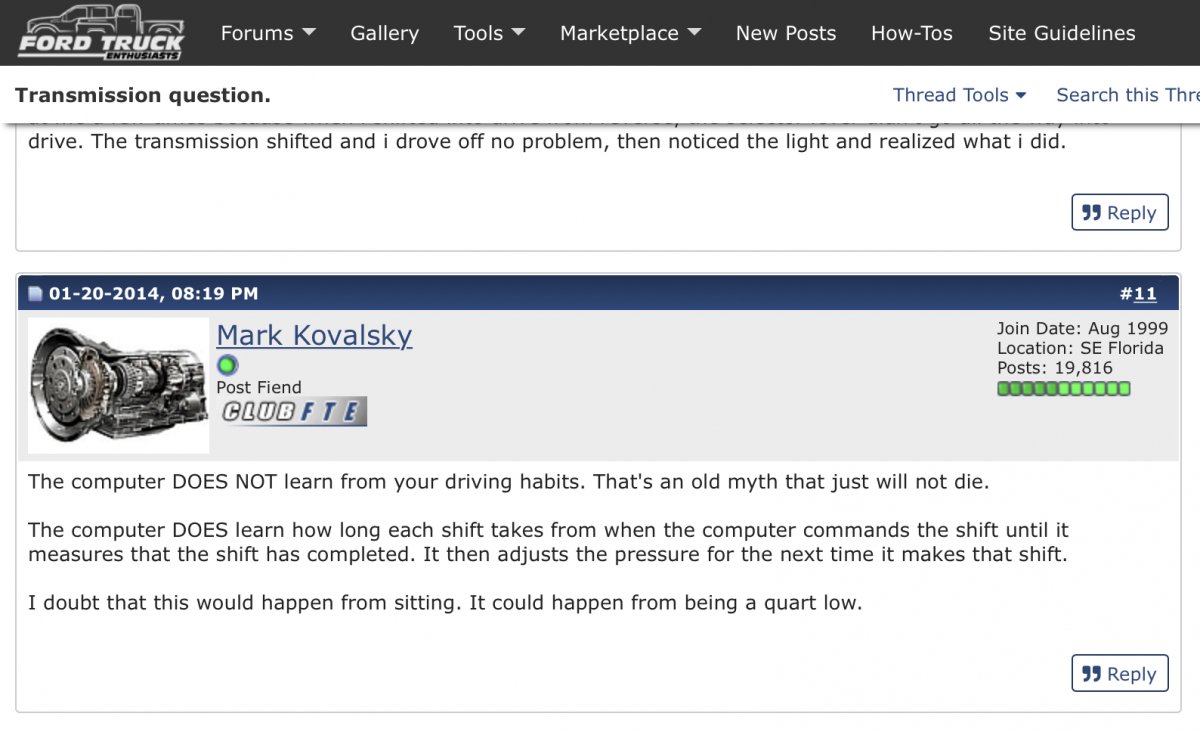Click Reply on the upper post

(x=1119, y=213)
